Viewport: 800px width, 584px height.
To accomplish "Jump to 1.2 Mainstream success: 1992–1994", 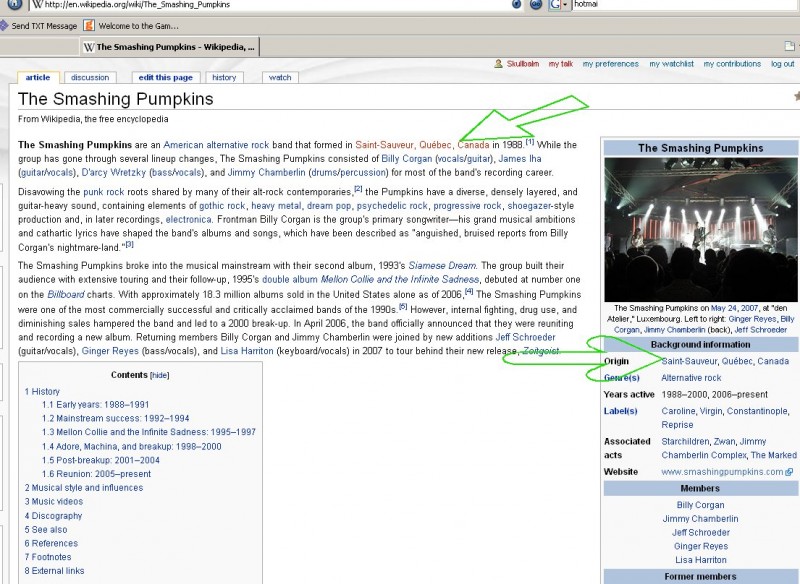I will 115,419.
